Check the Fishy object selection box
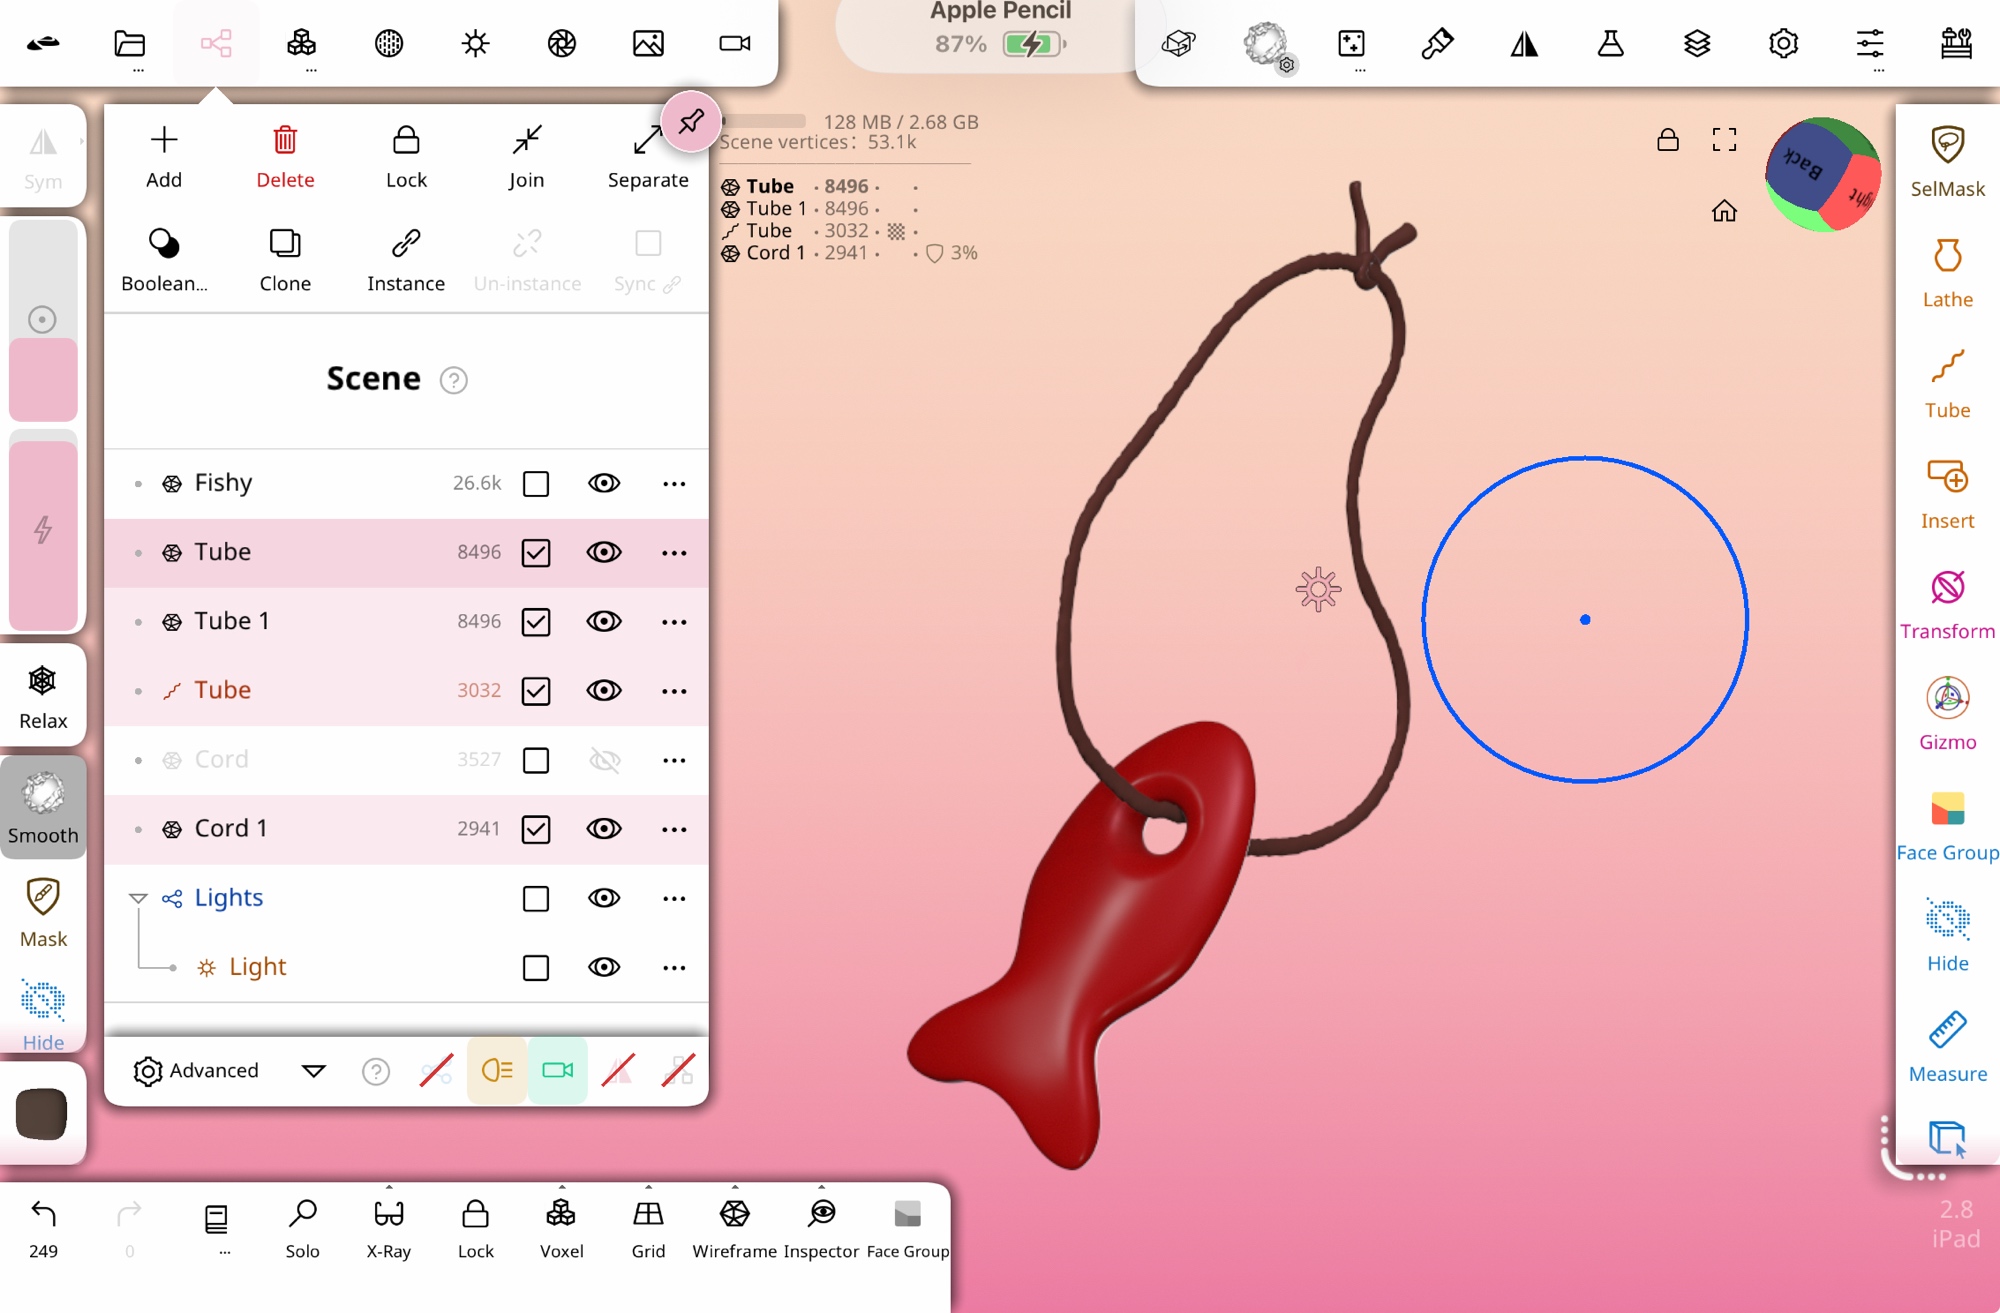The width and height of the screenshot is (2000, 1313). 536,484
